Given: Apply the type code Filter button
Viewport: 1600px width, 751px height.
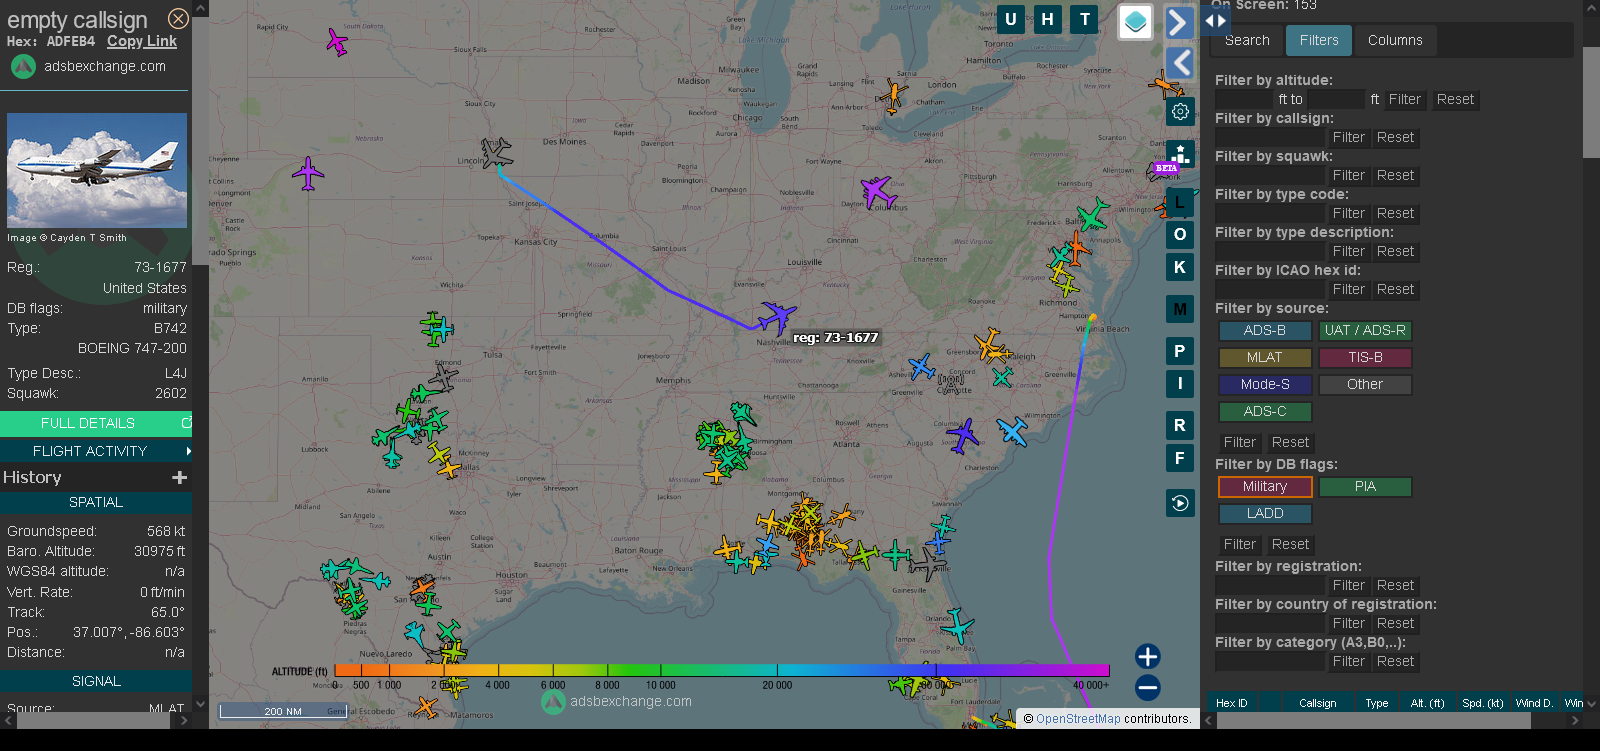Looking at the screenshot, I should (1348, 213).
